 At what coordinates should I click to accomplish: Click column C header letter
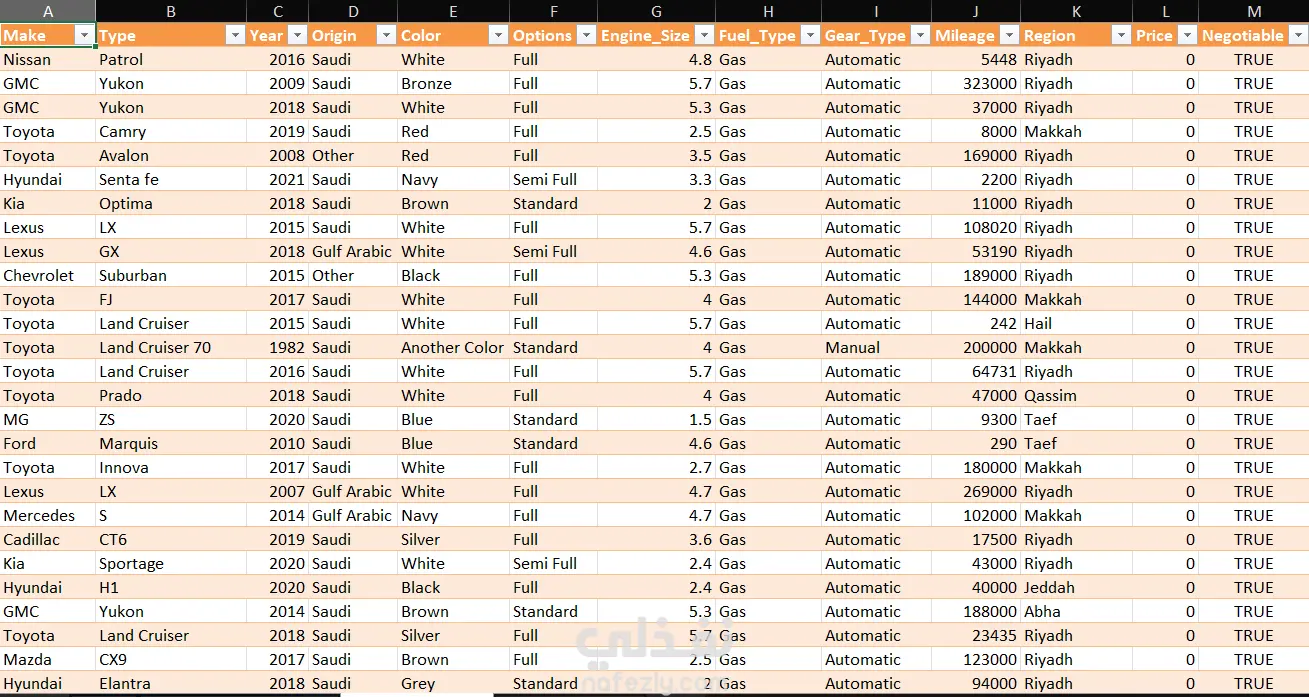click(277, 11)
